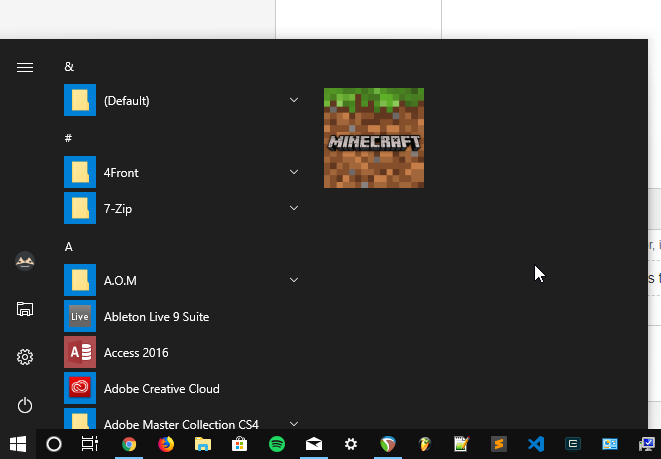Viewport: 661px width, 459px height.
Task: Select the 'Adobe Master Collection CS4' label
Action: click(x=181, y=424)
